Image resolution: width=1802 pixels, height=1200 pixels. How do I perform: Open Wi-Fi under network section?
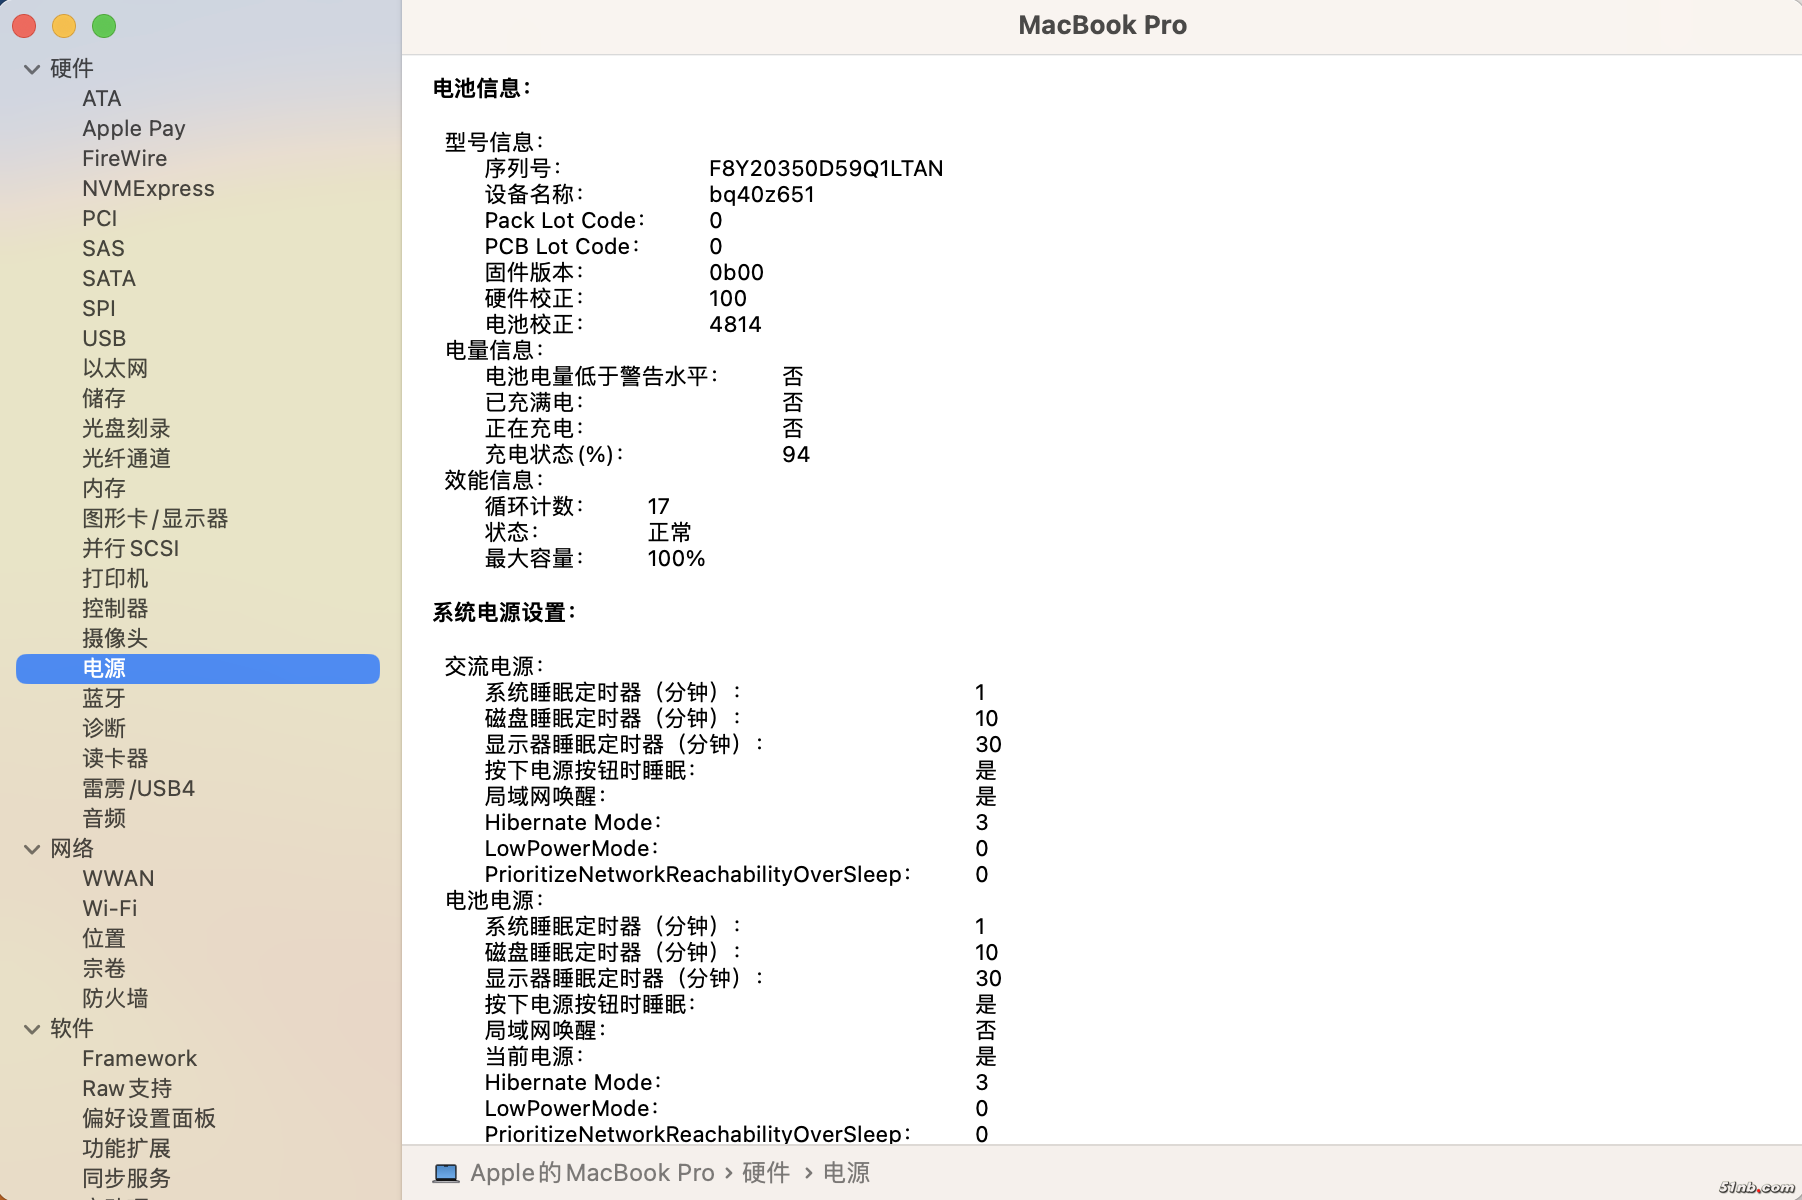point(110,909)
